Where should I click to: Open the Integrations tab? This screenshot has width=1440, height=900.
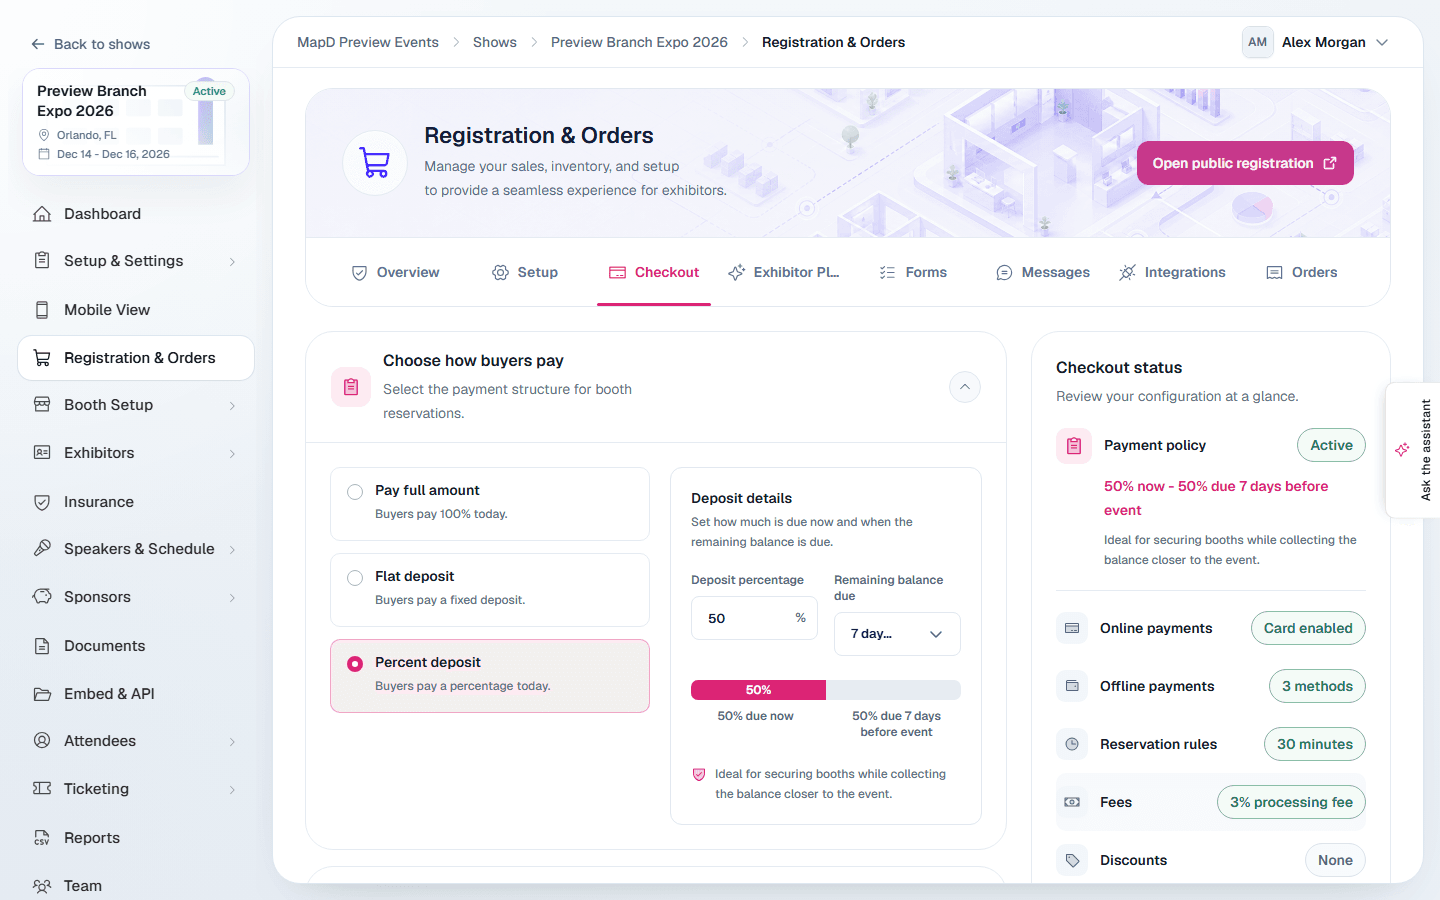1172,272
